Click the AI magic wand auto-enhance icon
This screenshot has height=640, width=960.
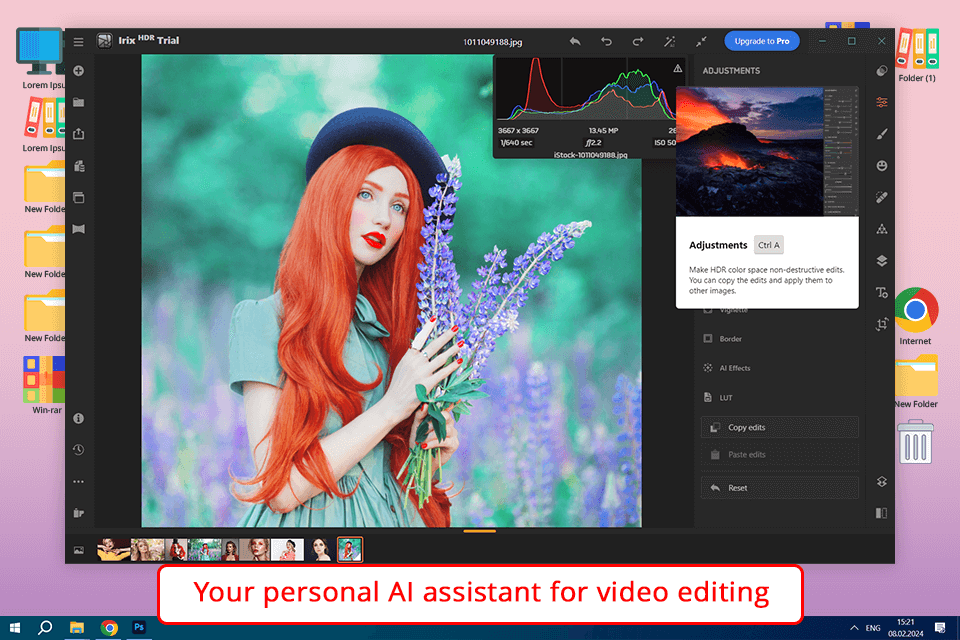(669, 42)
